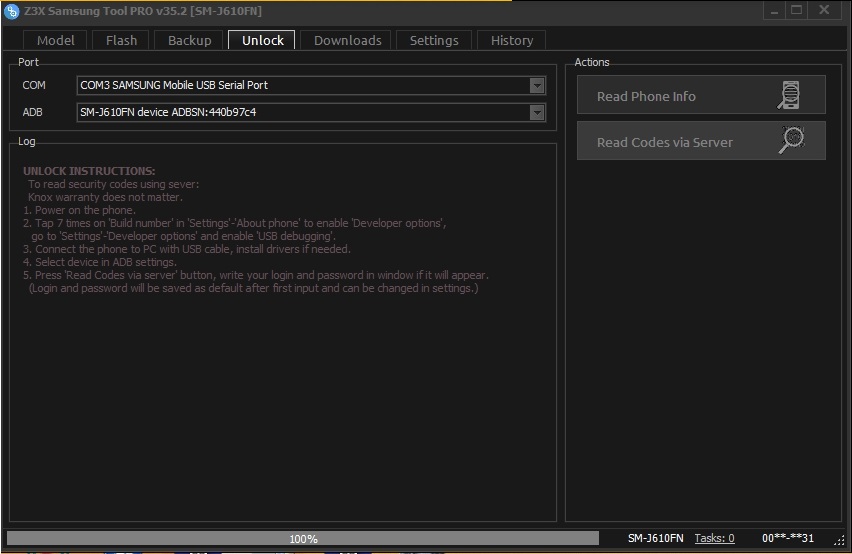This screenshot has width=852, height=554.
Task: Click the 00**-**31 status text
Action: click(x=787, y=538)
